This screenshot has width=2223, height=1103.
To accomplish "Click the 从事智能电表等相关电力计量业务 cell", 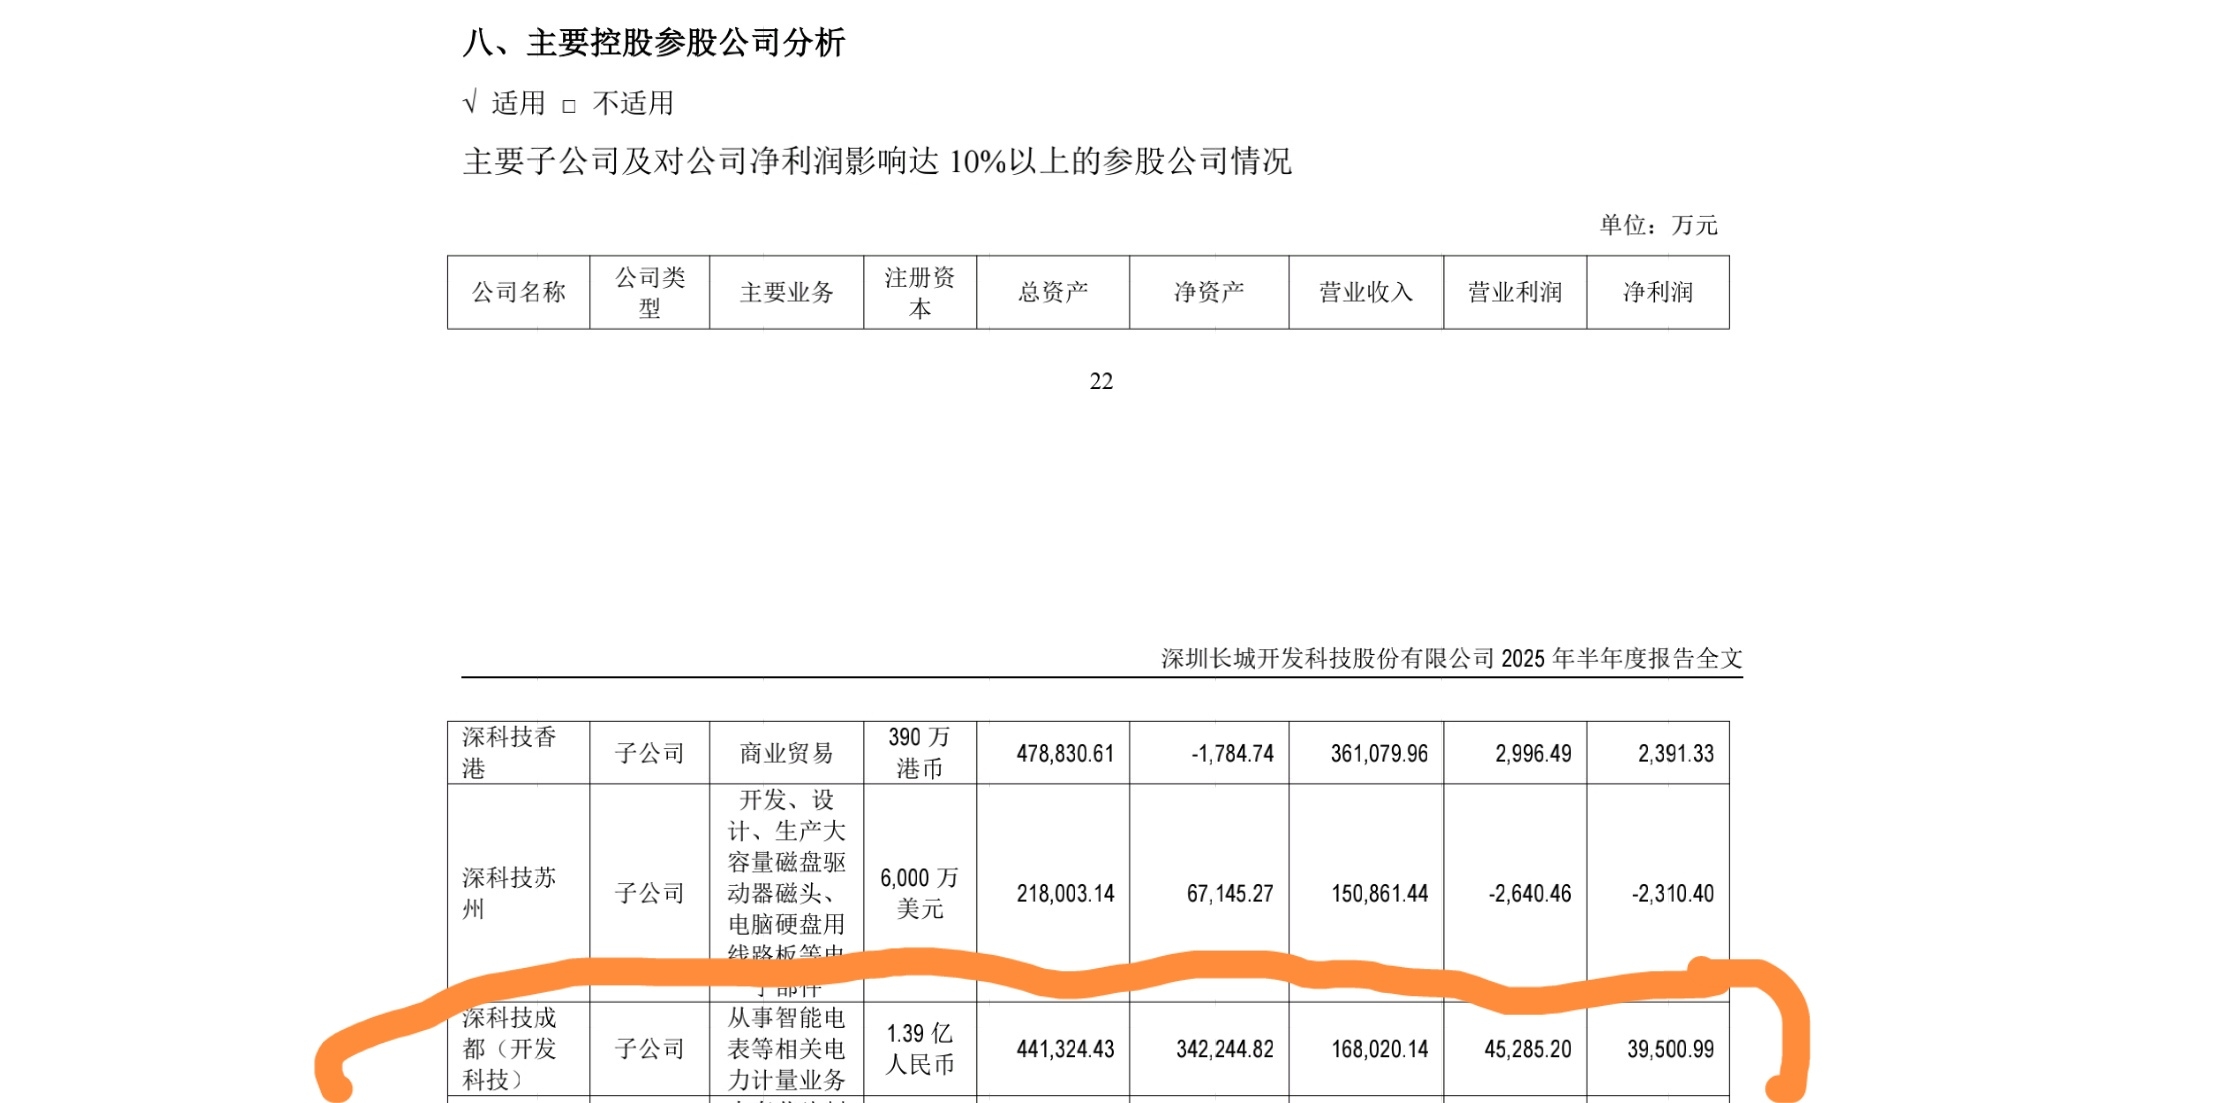I will pyautogui.click(x=787, y=1049).
